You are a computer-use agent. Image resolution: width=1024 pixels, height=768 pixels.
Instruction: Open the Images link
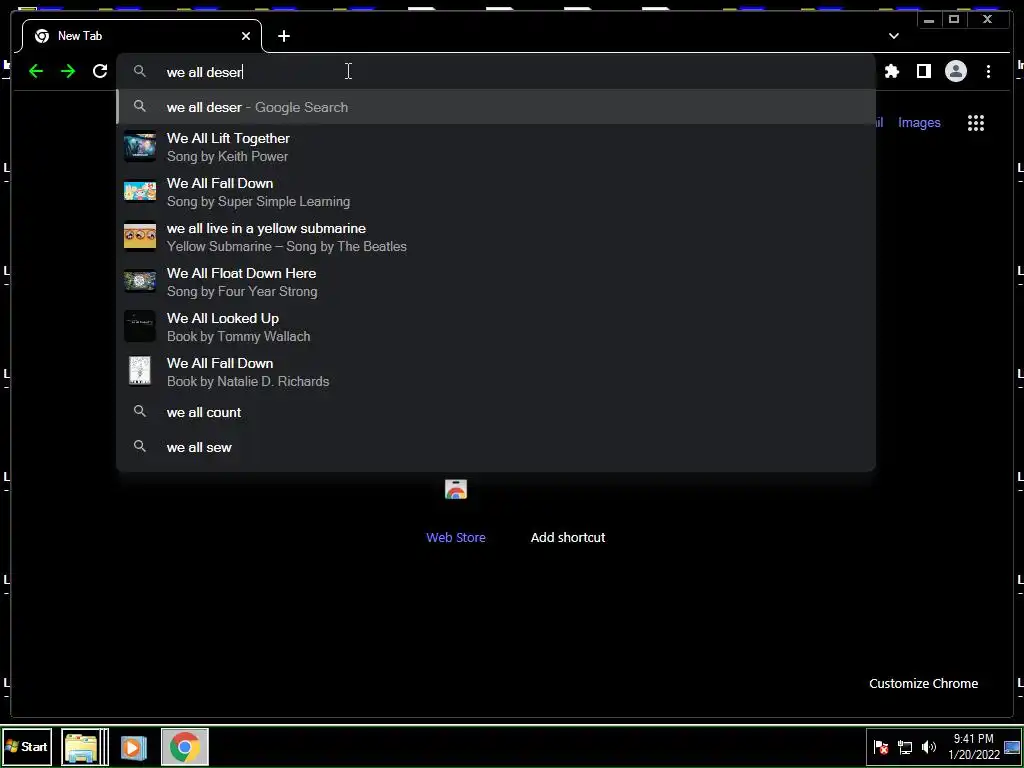919,123
